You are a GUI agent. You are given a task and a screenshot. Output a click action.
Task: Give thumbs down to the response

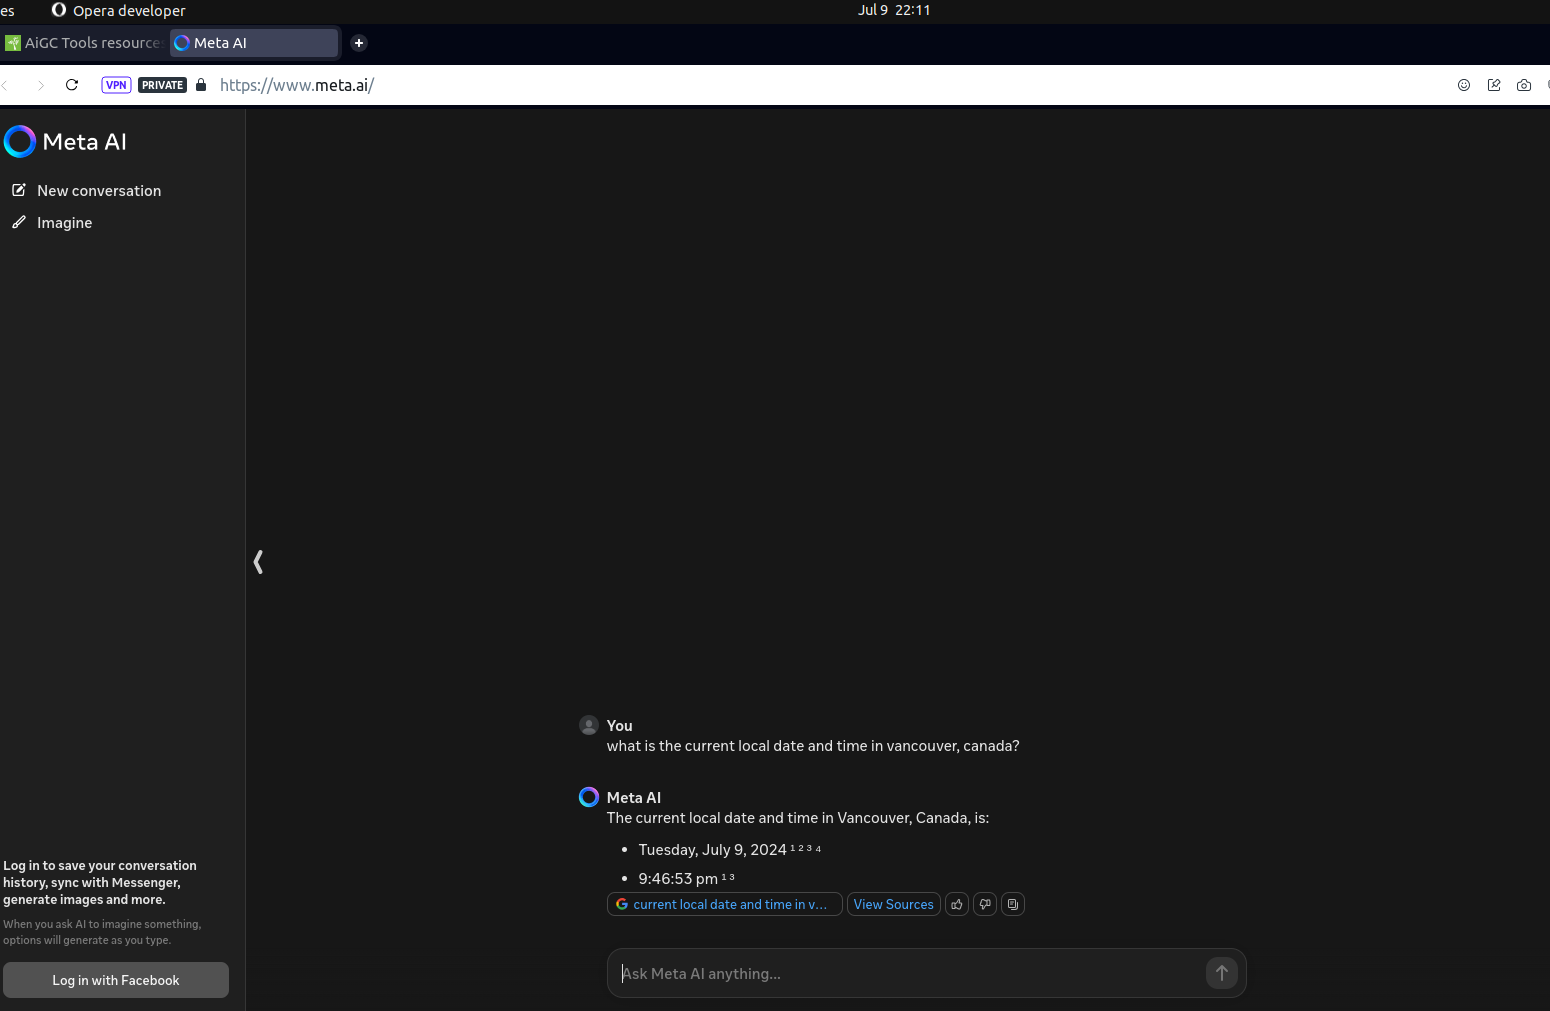[x=985, y=904]
